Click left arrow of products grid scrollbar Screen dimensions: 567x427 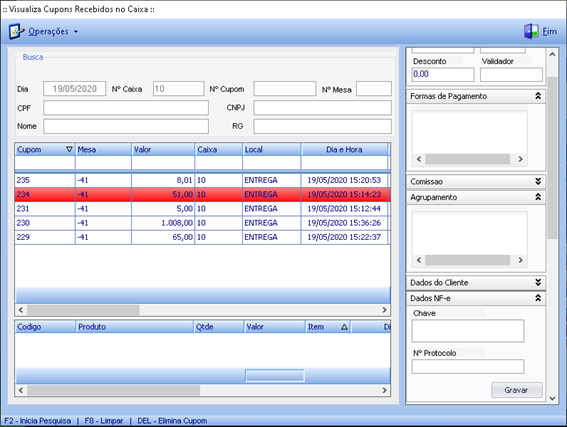coord(21,390)
